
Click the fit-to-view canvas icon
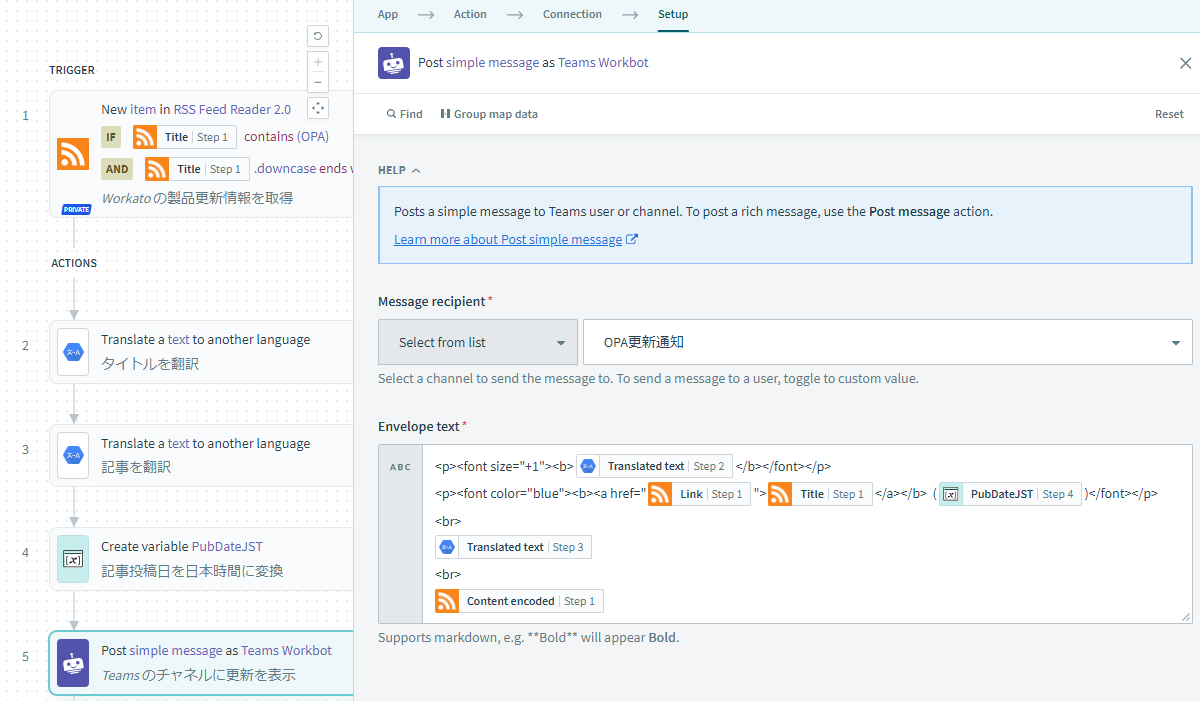318,107
